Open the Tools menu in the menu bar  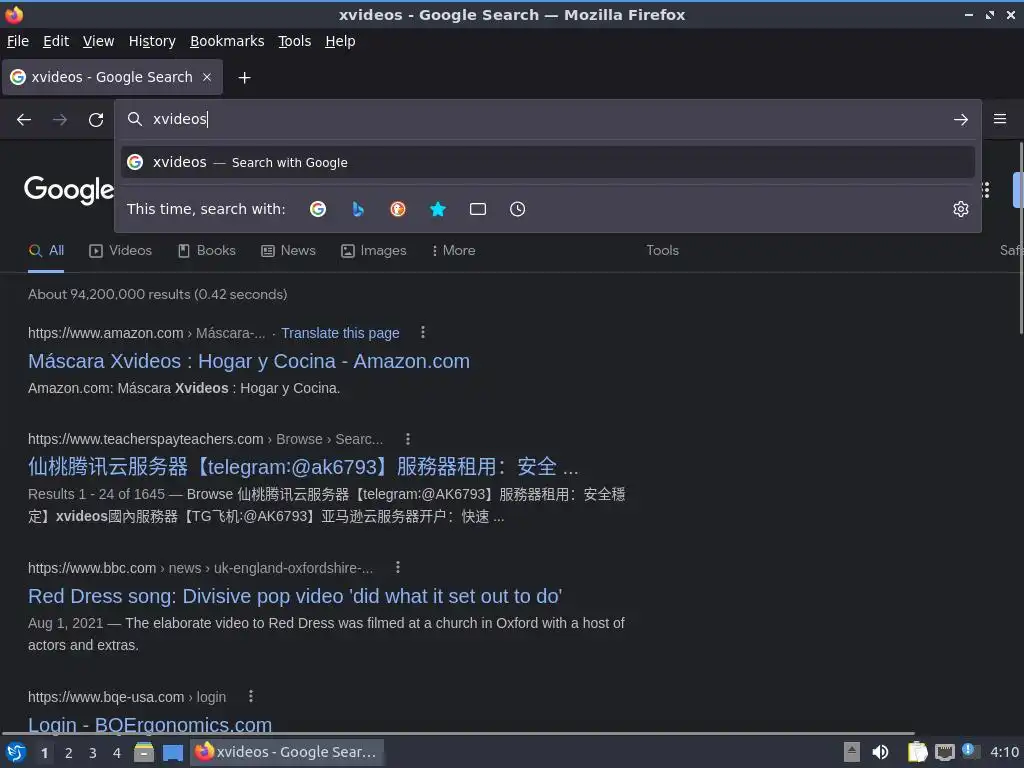pos(295,41)
